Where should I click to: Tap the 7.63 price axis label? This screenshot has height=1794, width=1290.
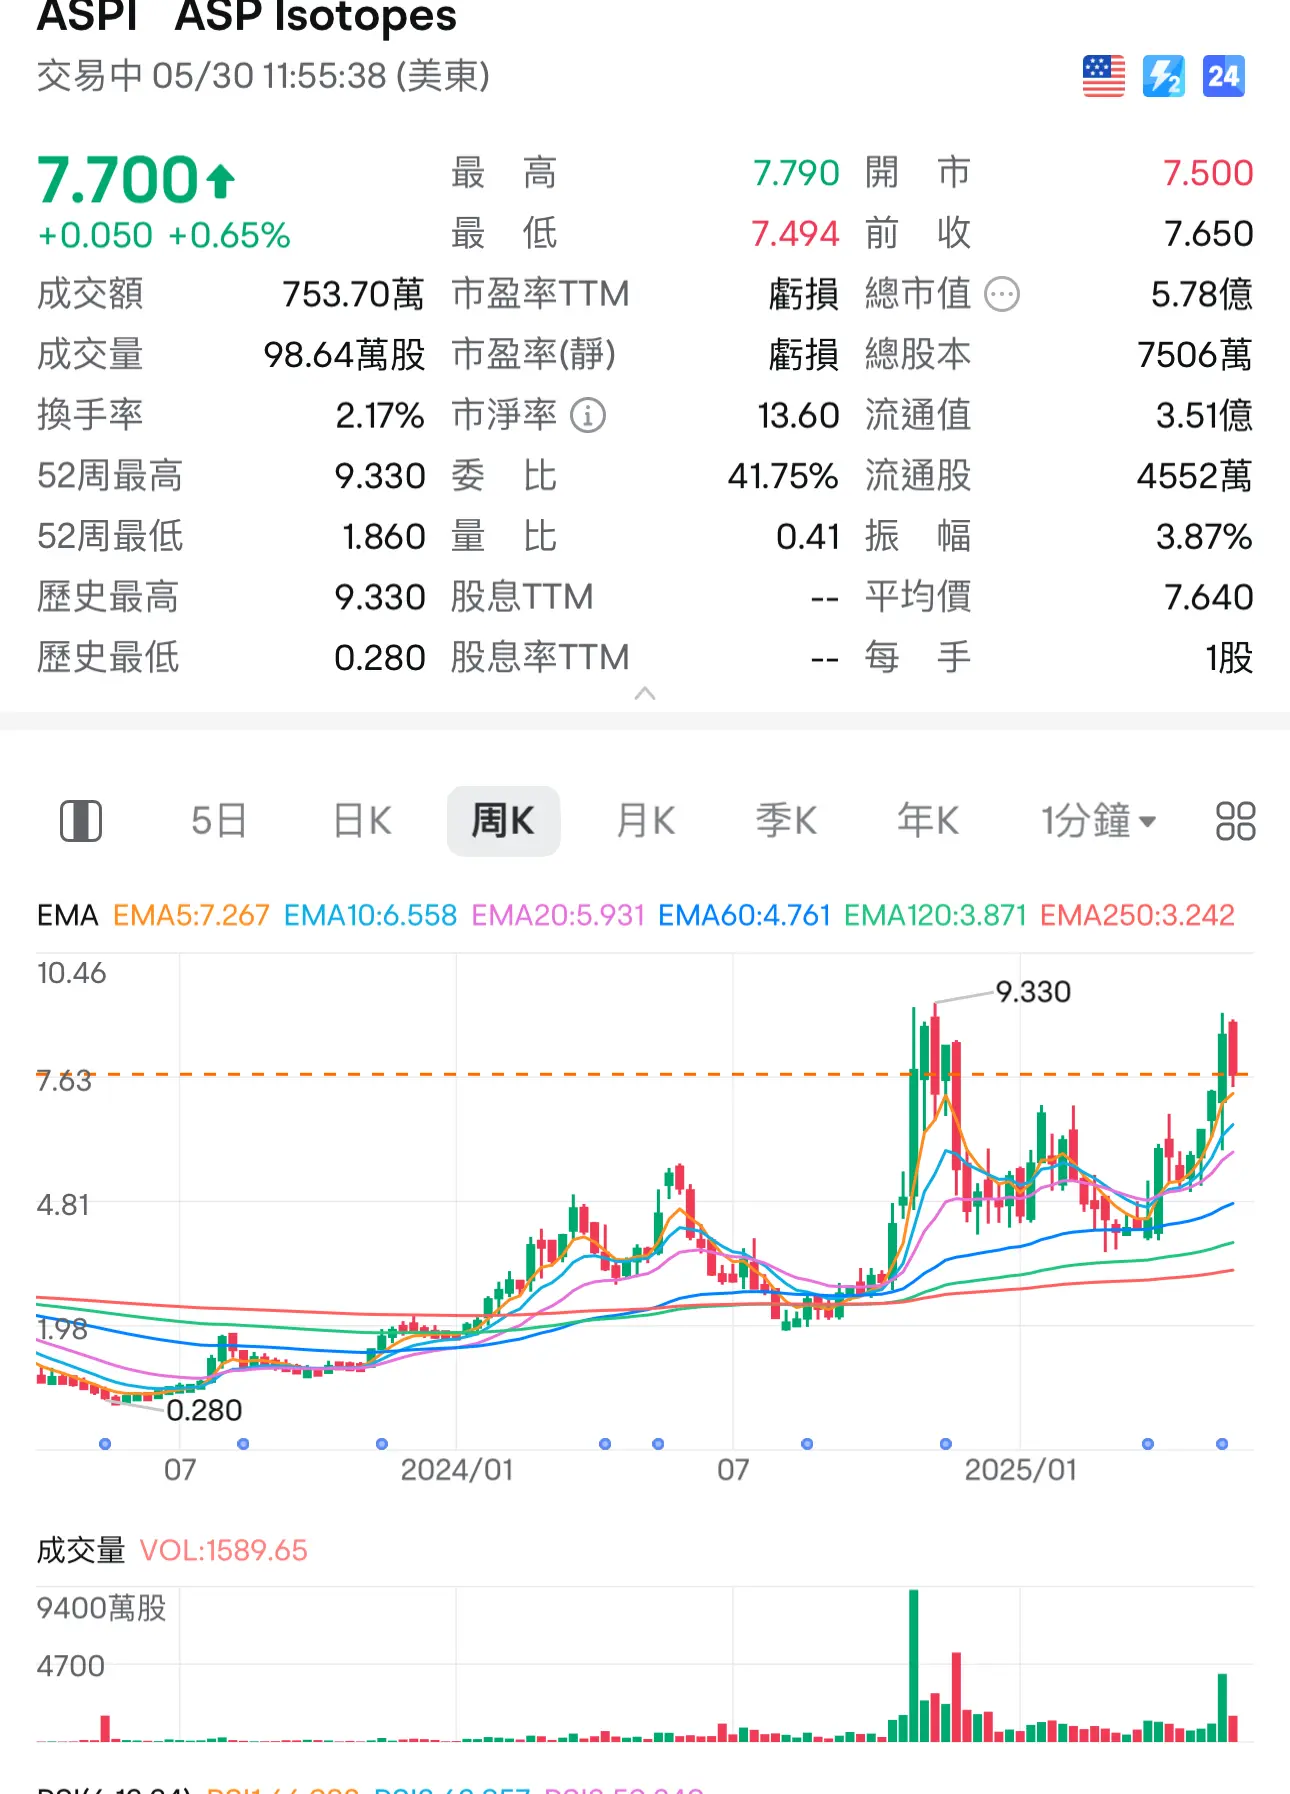click(x=64, y=1081)
